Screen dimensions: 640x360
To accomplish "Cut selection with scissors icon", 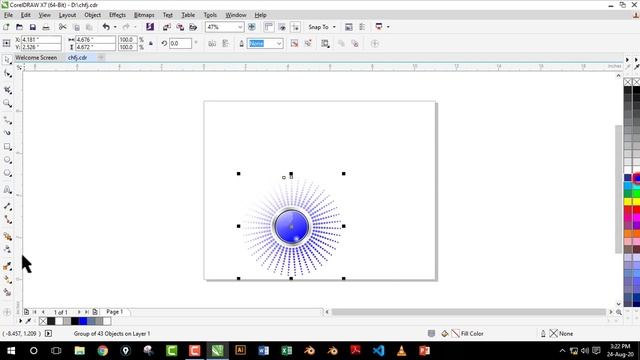I will pos(62,27).
